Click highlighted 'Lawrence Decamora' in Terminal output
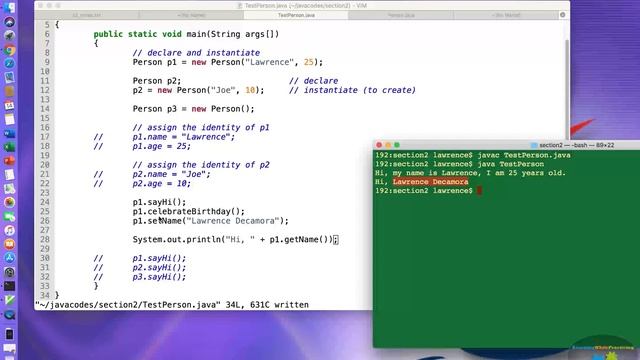The width and height of the screenshot is (640, 360). 431,182
